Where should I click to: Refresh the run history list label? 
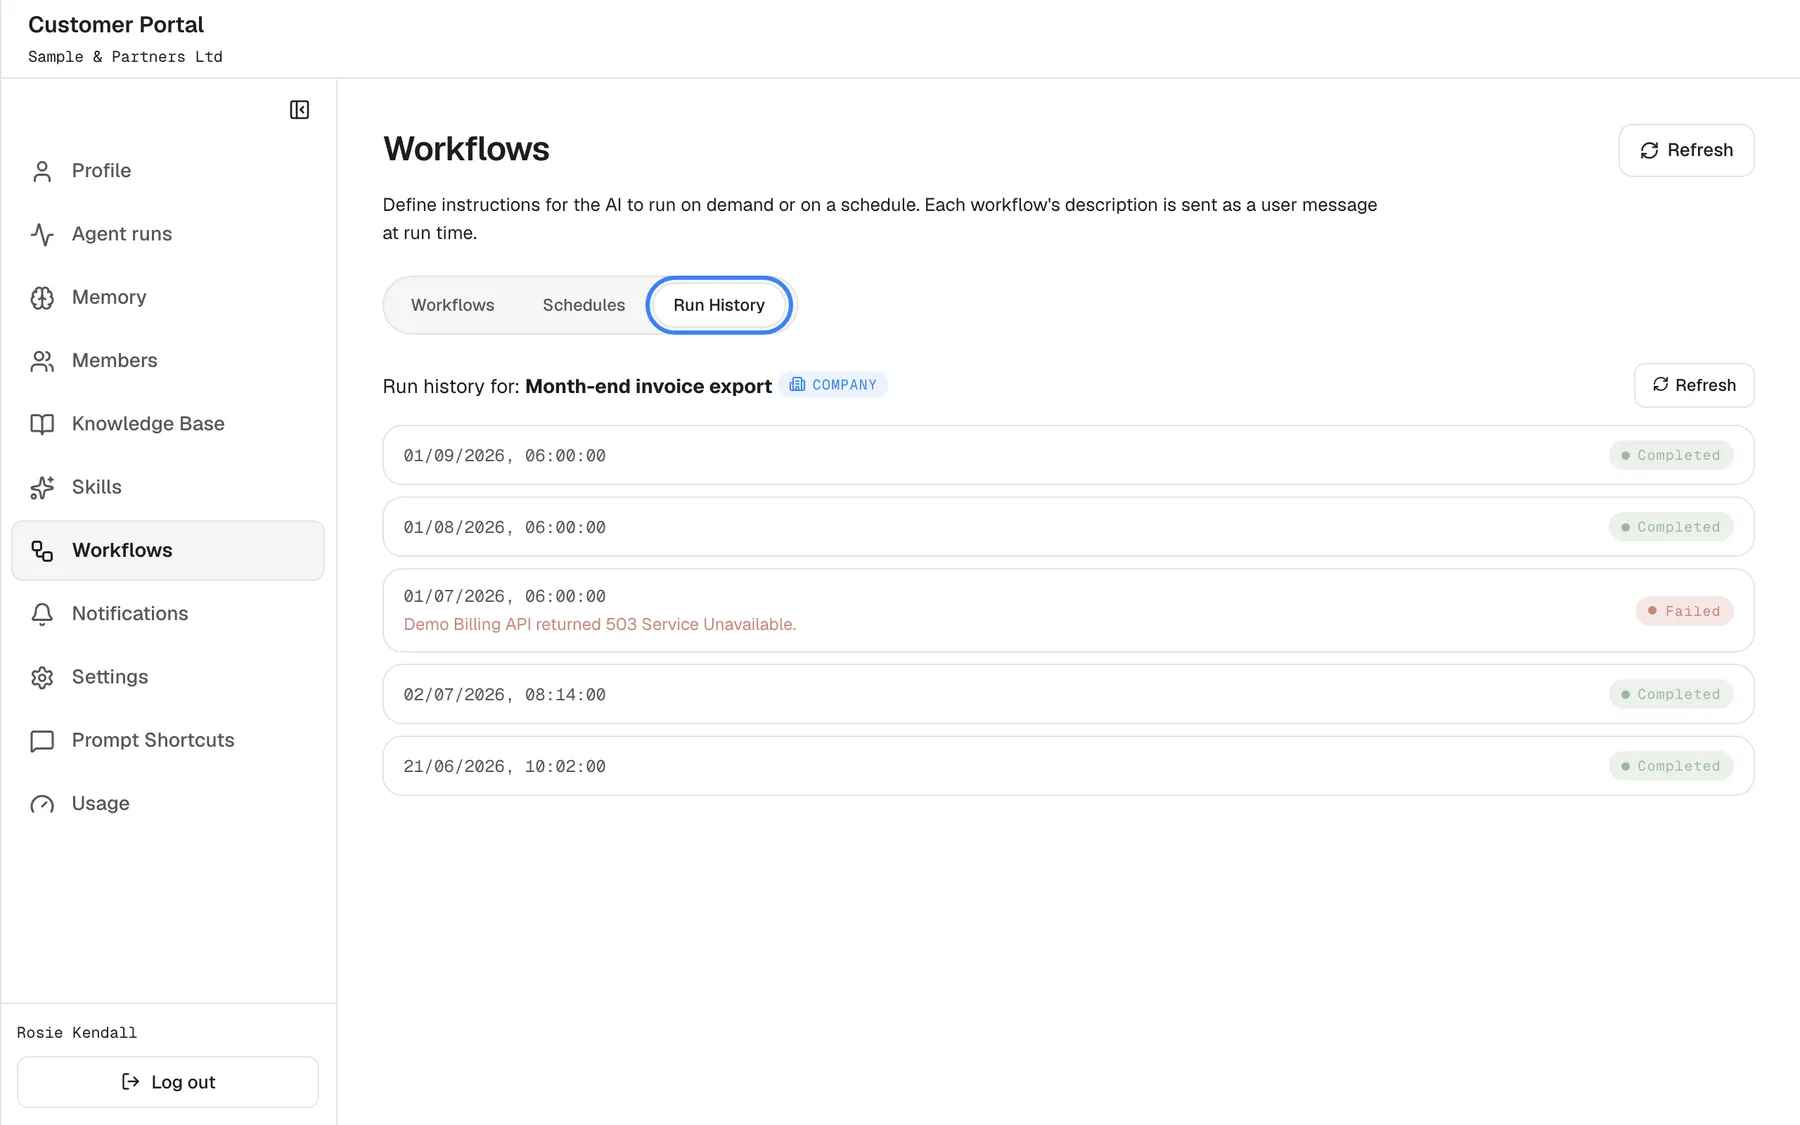pyautogui.click(x=1705, y=385)
